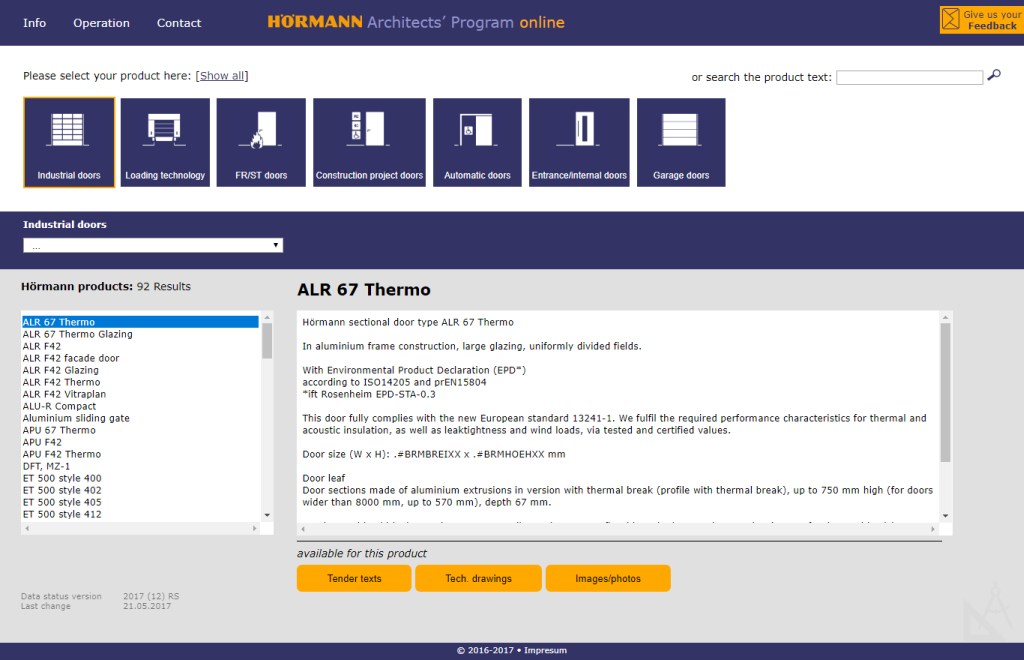Select Construction project doors icon
Screen dimensions: 1024x660
pos(369,142)
